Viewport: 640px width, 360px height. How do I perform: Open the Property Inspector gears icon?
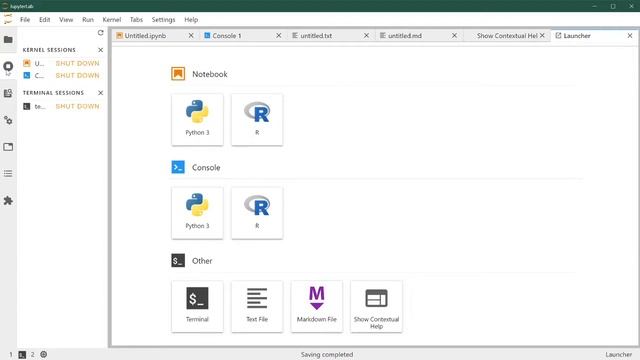click(x=8, y=120)
